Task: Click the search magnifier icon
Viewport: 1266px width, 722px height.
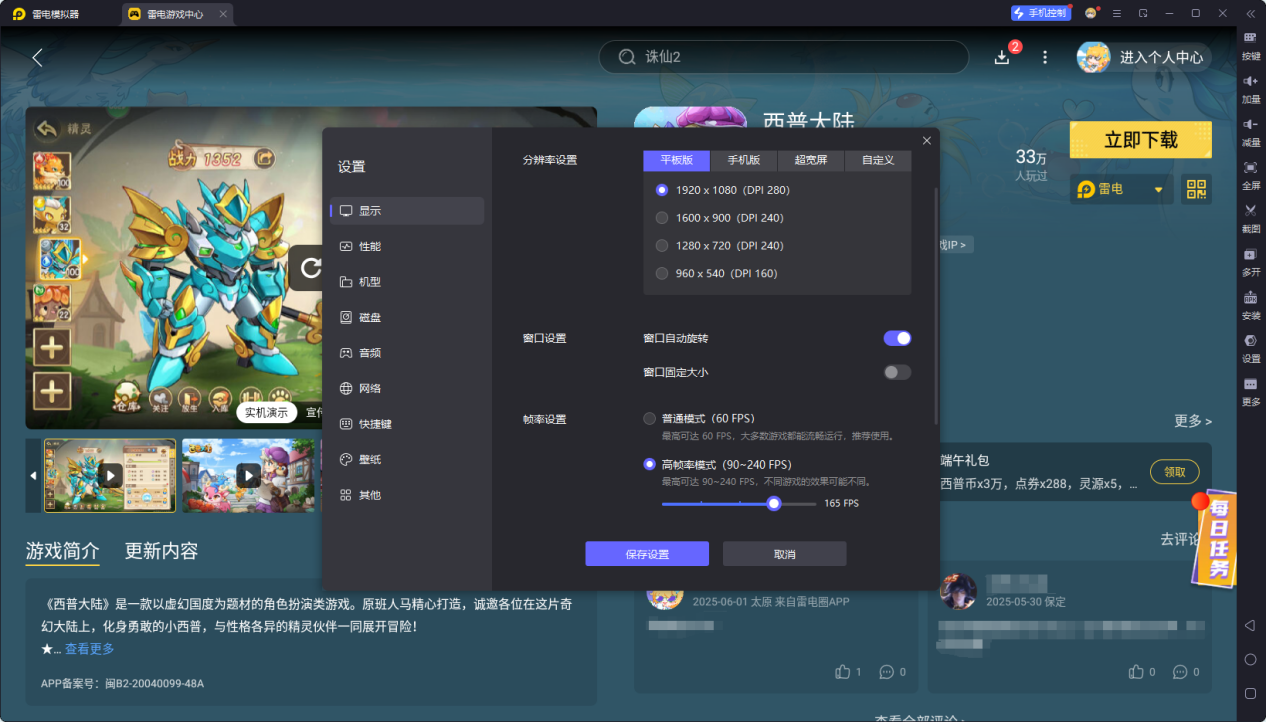Action: 627,57
